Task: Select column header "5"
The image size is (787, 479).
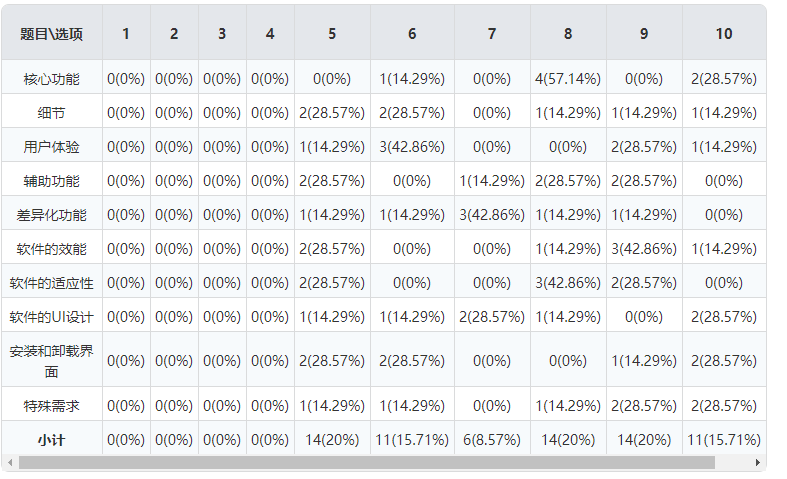Action: click(332, 34)
